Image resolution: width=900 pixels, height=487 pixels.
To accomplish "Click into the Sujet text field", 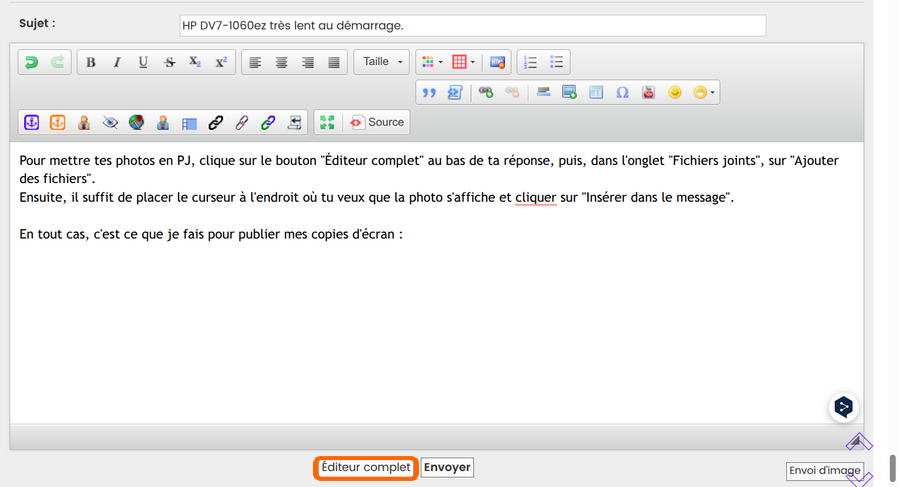I will click(471, 25).
